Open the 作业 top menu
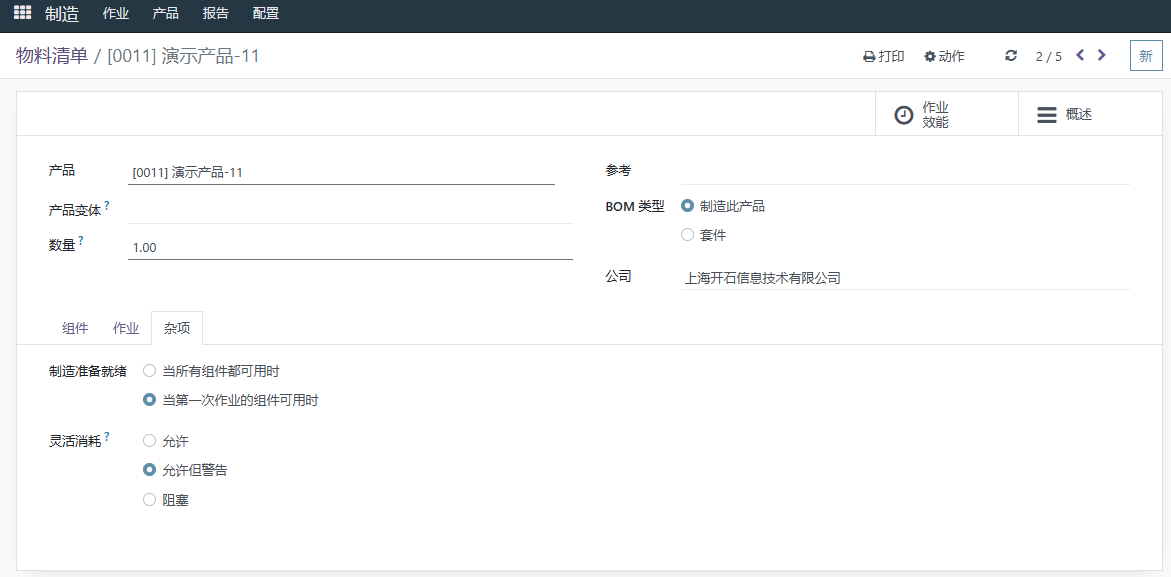This screenshot has width=1171, height=577. [116, 13]
